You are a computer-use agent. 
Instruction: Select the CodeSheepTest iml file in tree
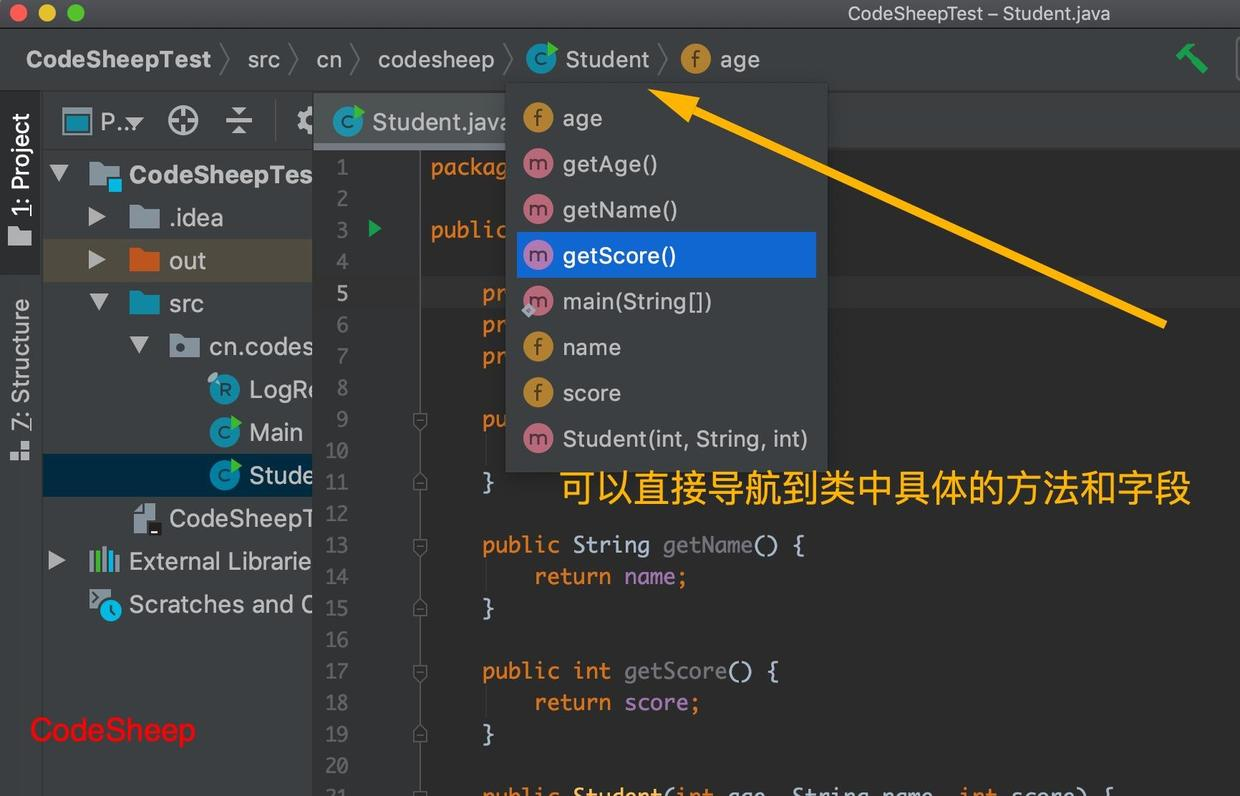178,518
